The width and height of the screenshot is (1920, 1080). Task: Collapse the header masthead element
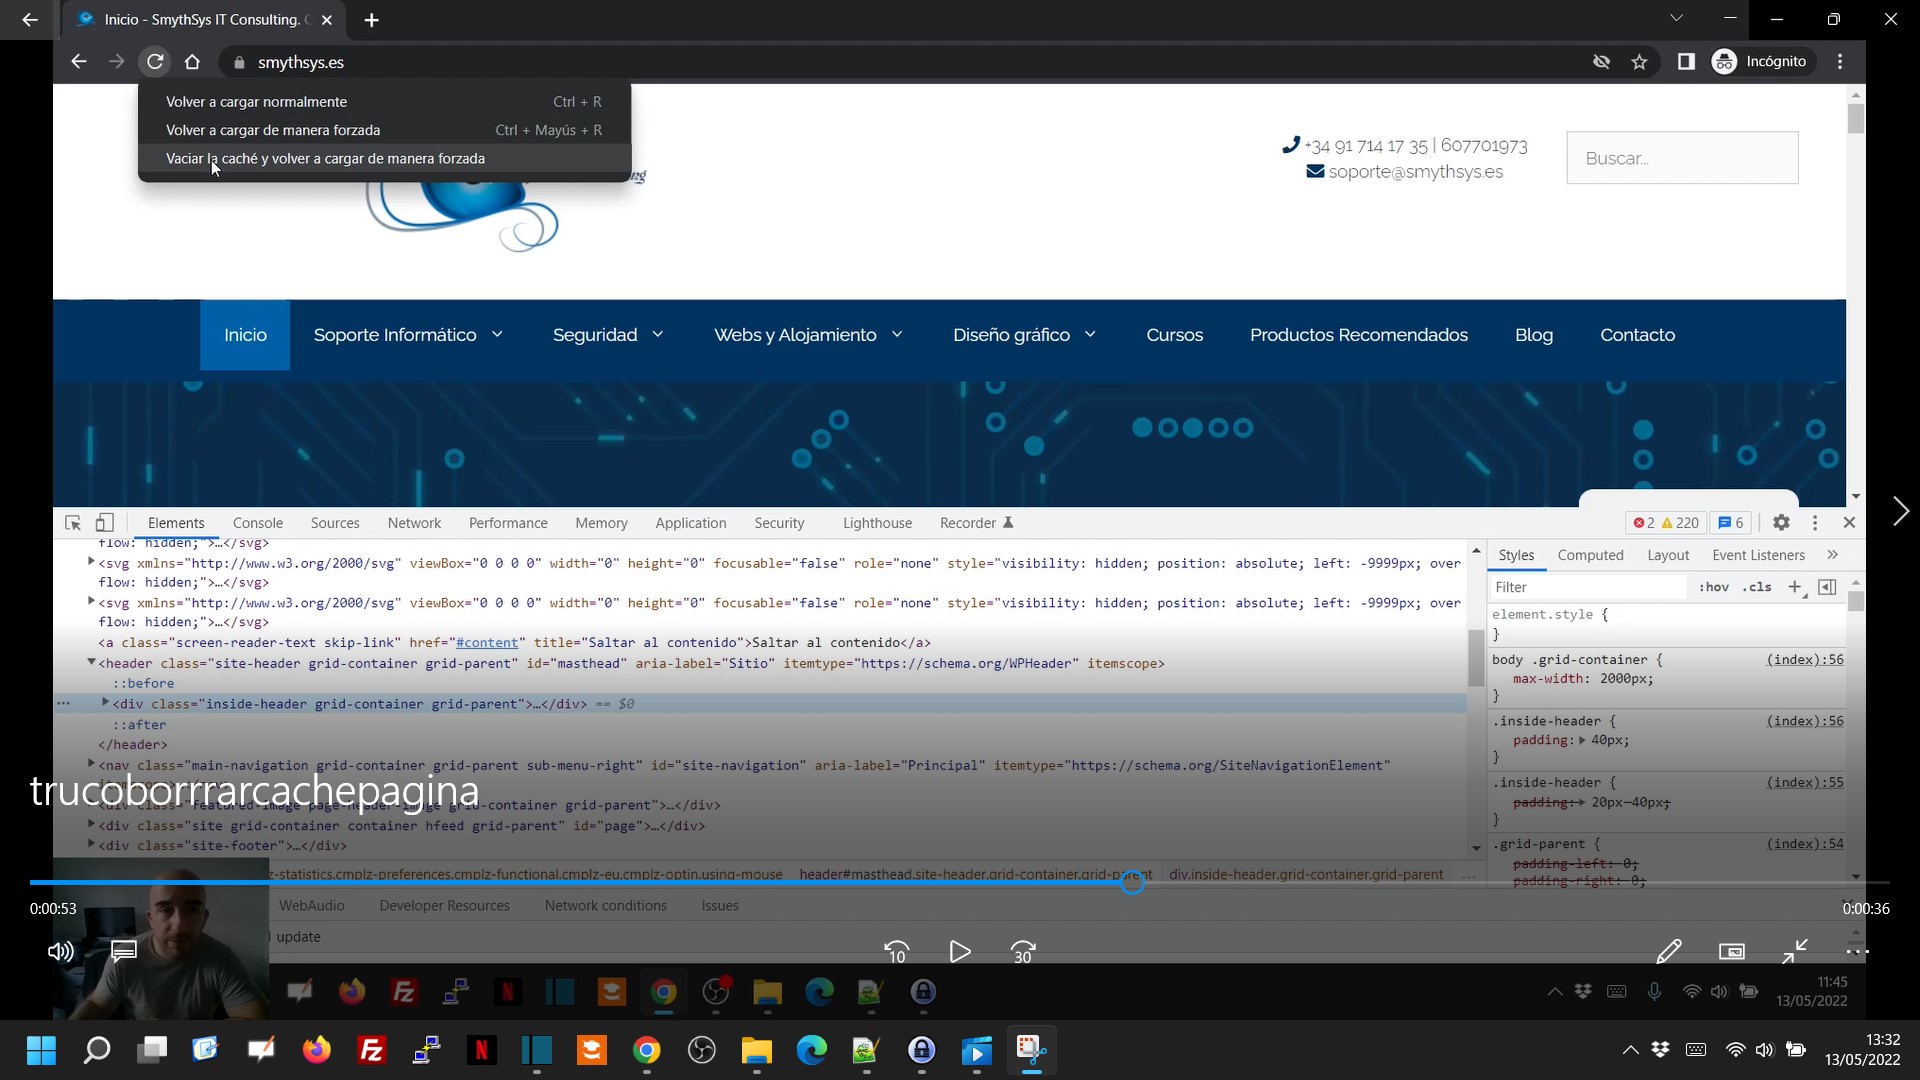point(91,662)
